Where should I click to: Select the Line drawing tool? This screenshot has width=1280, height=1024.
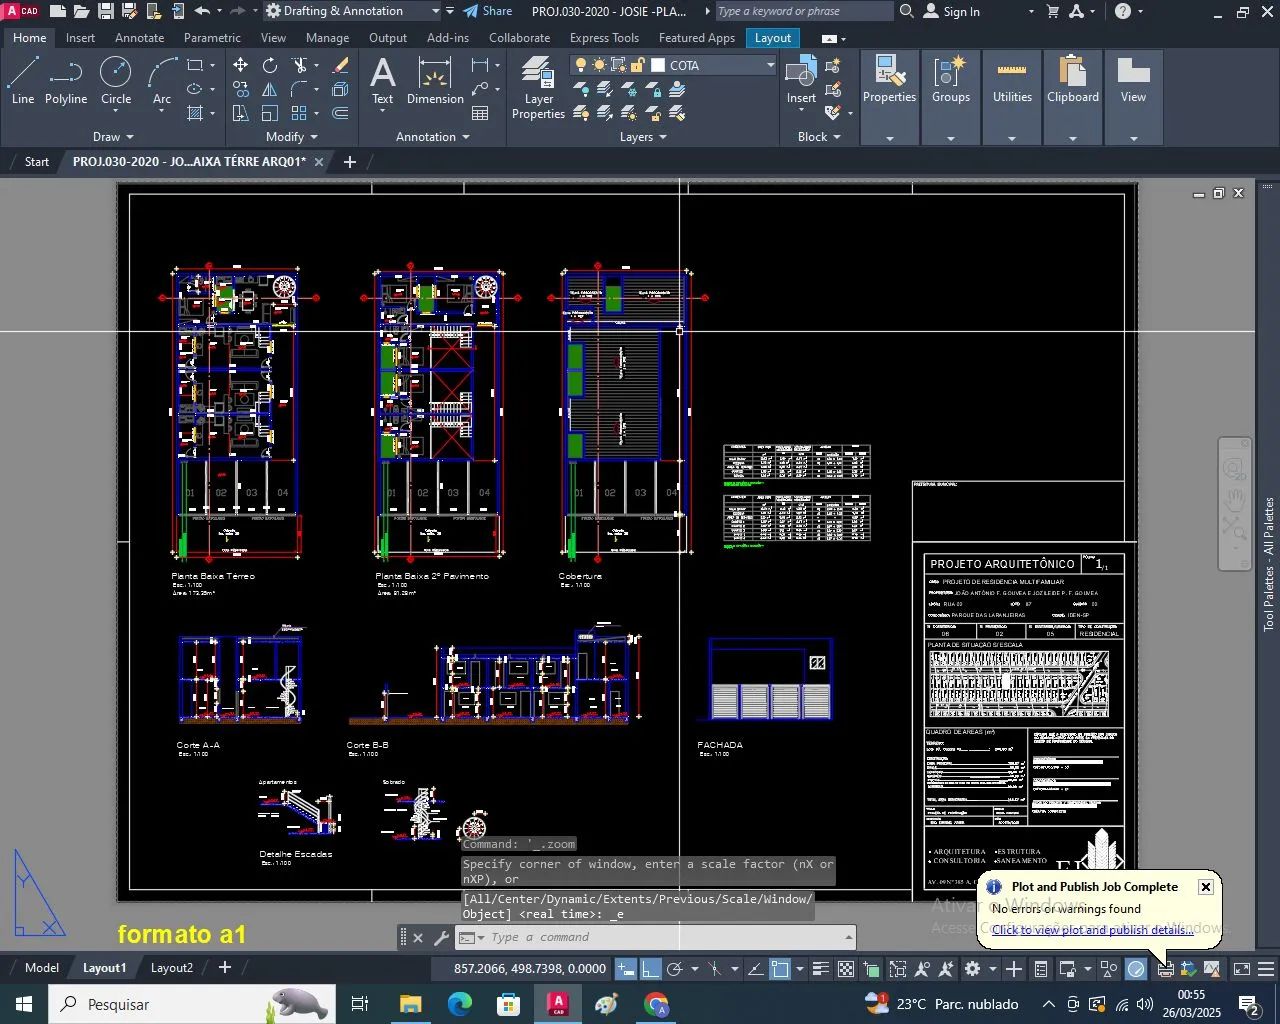coord(22,80)
